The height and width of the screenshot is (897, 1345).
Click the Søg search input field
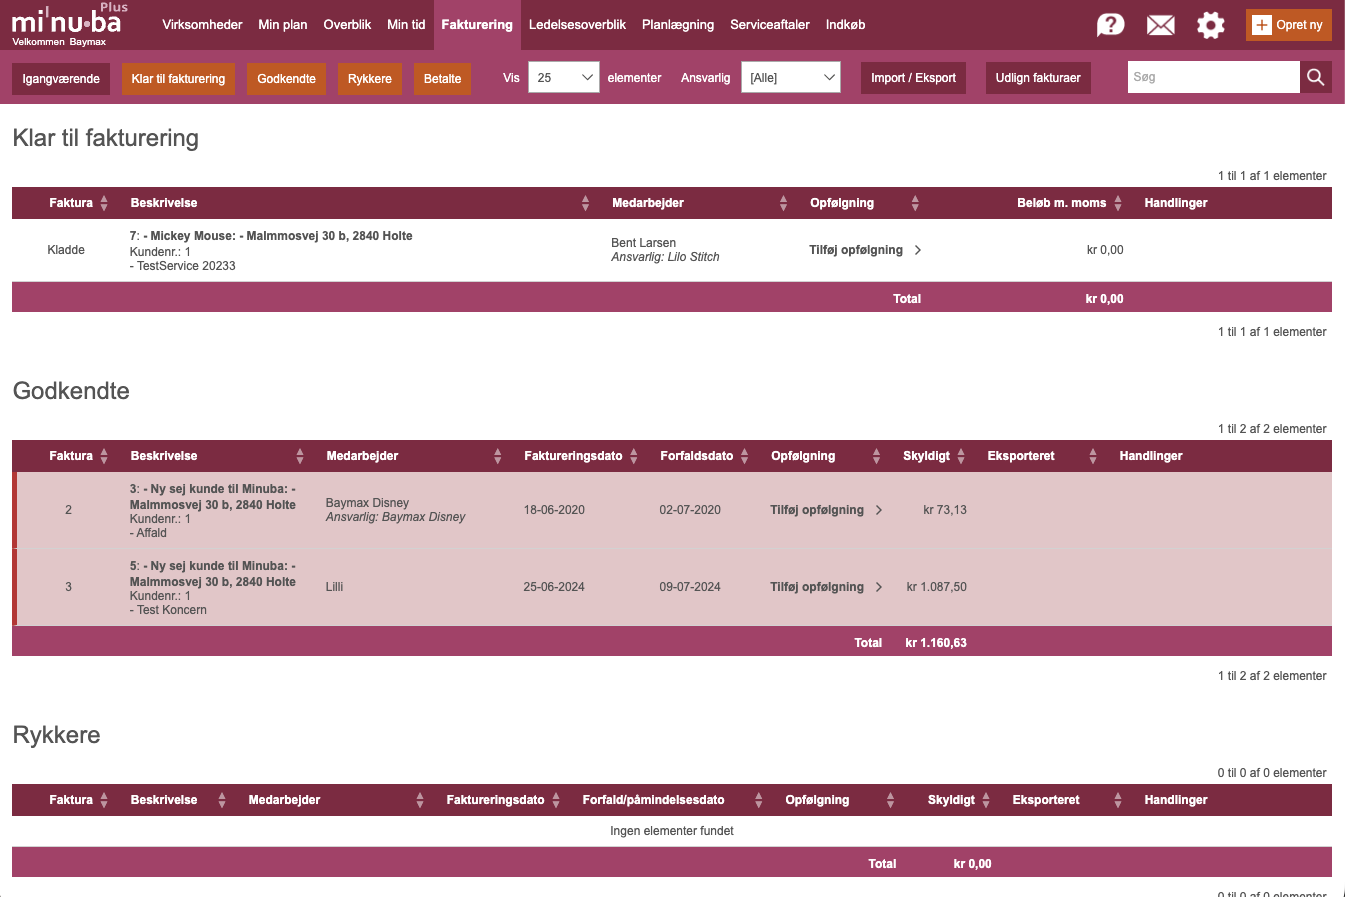click(1212, 77)
